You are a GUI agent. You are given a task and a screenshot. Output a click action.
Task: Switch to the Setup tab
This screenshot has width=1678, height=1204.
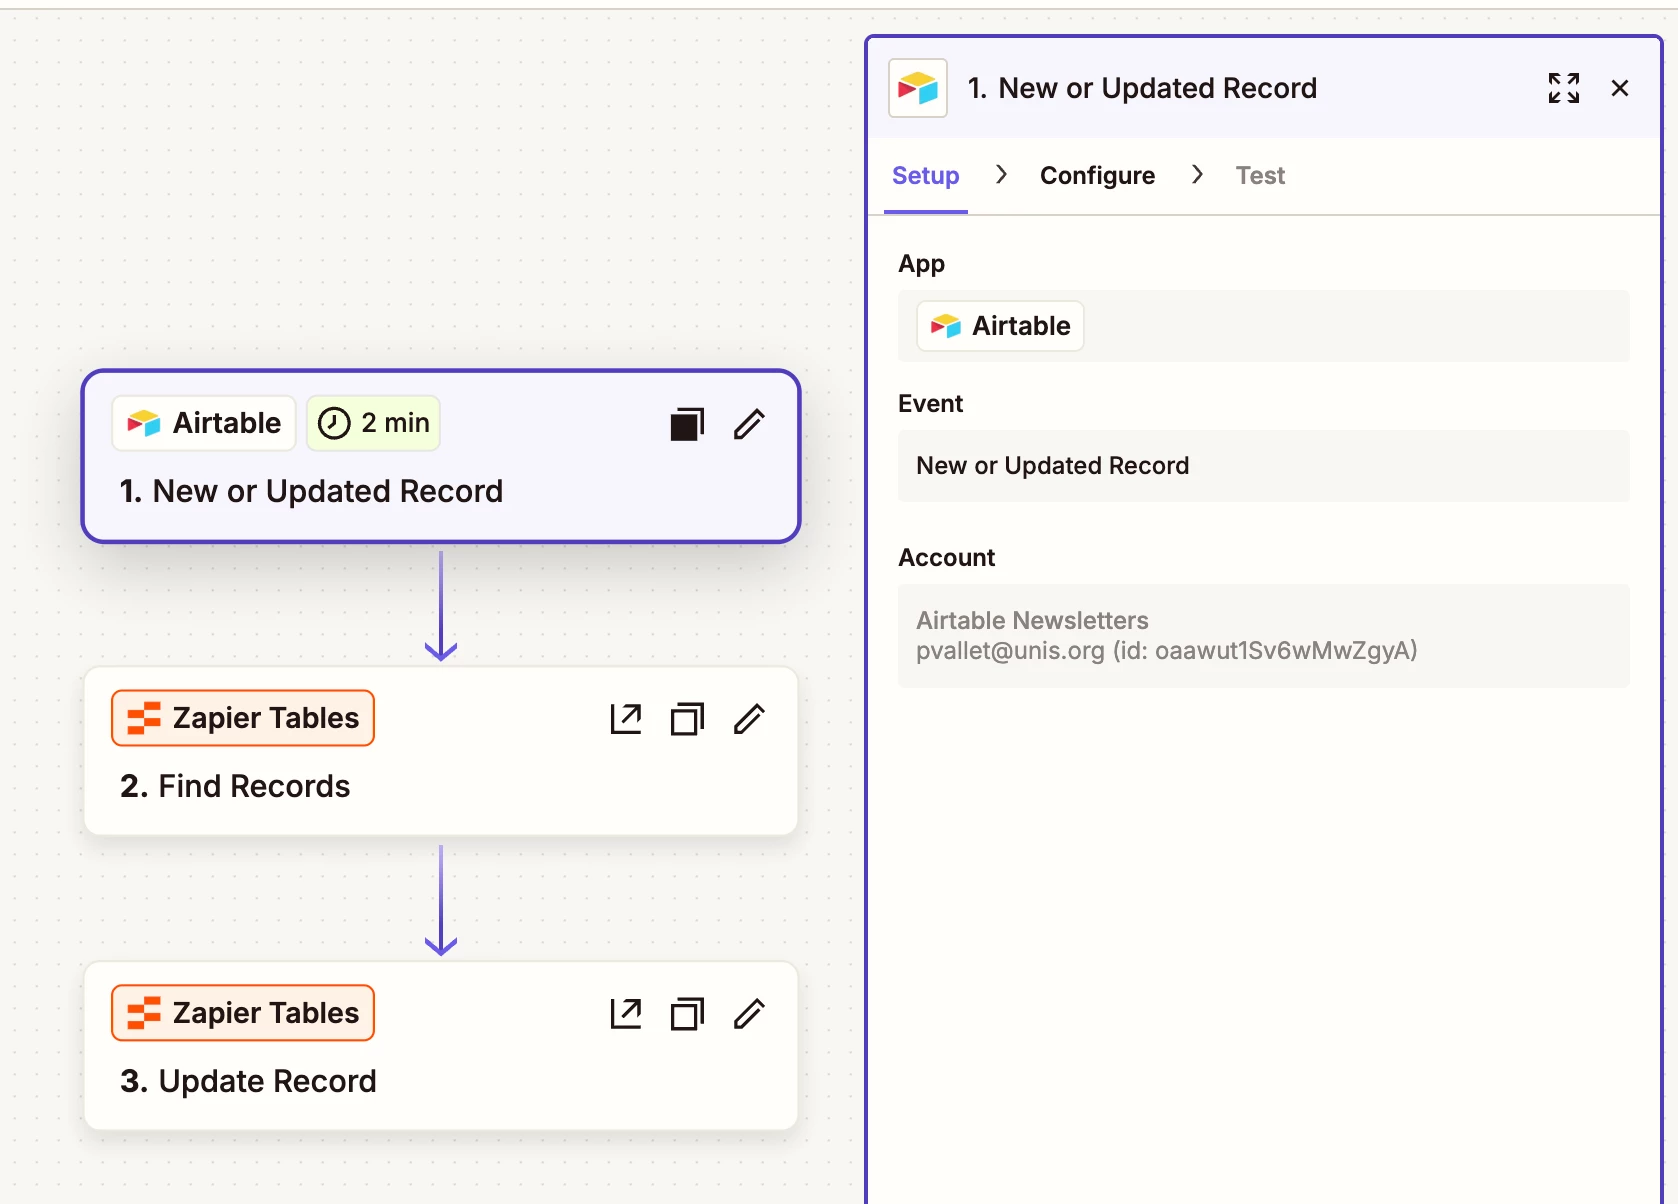point(926,176)
